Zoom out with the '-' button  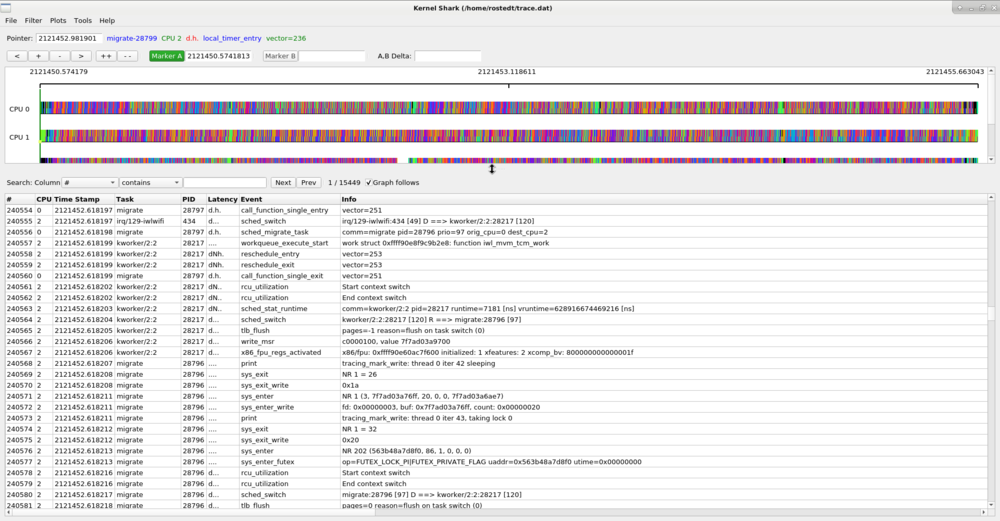pos(59,56)
